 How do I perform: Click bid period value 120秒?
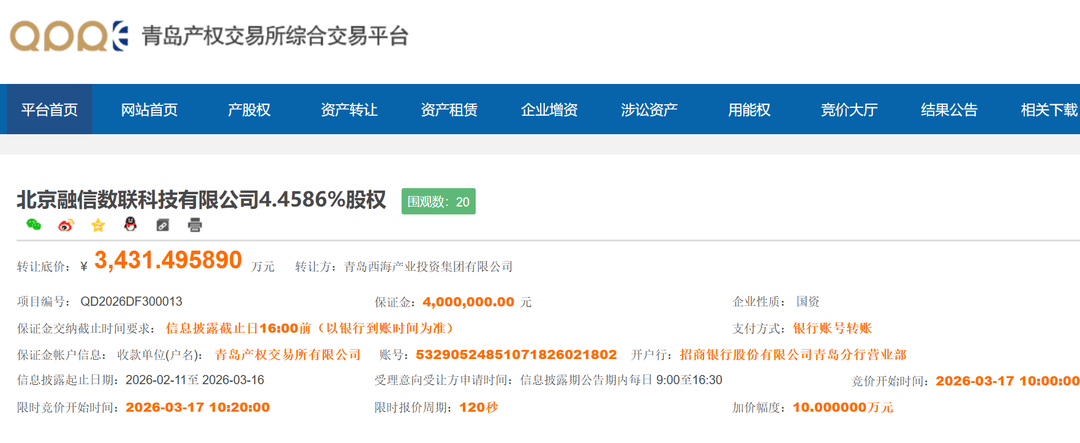[x=479, y=407]
